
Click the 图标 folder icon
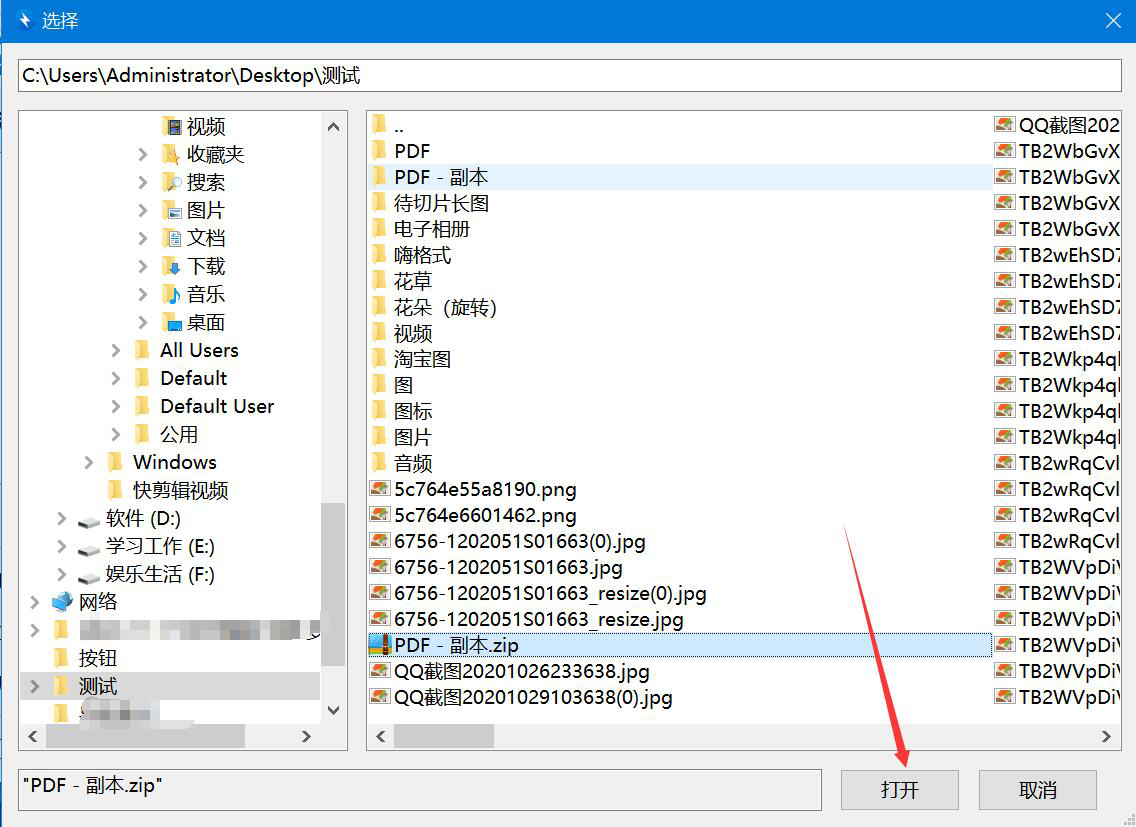pyautogui.click(x=379, y=411)
